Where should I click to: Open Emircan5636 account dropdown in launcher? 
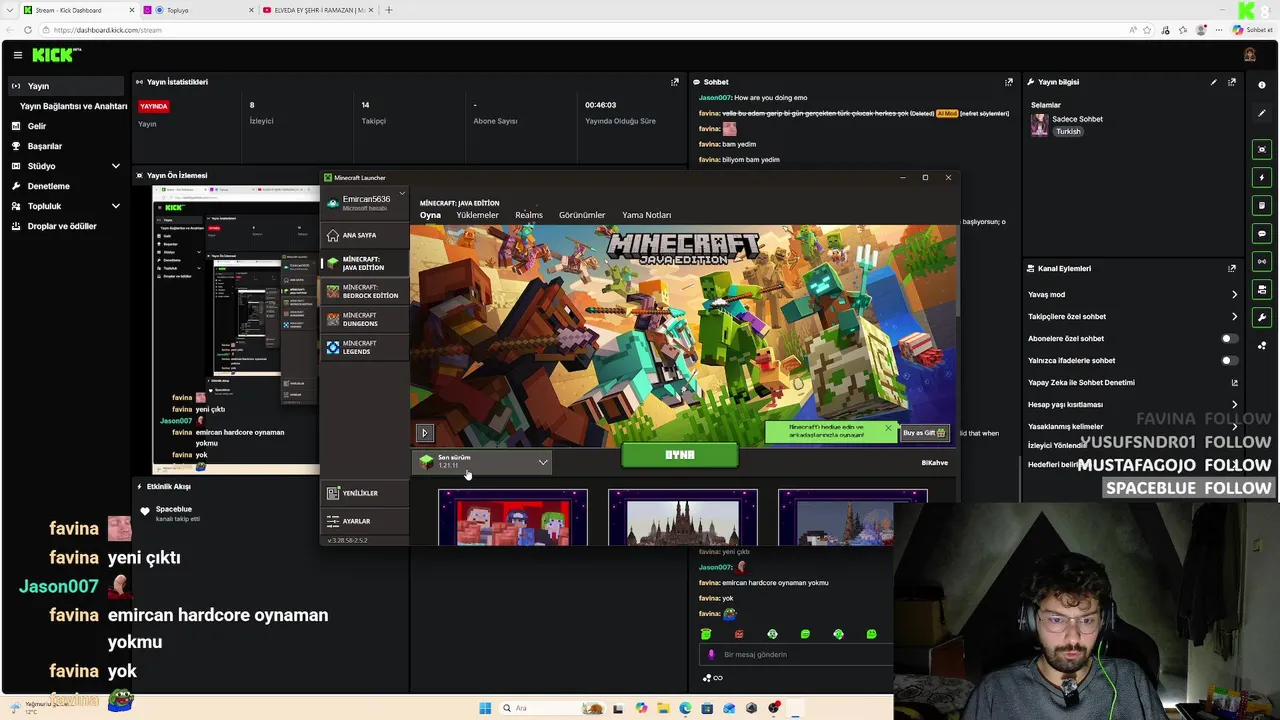pyautogui.click(x=364, y=202)
